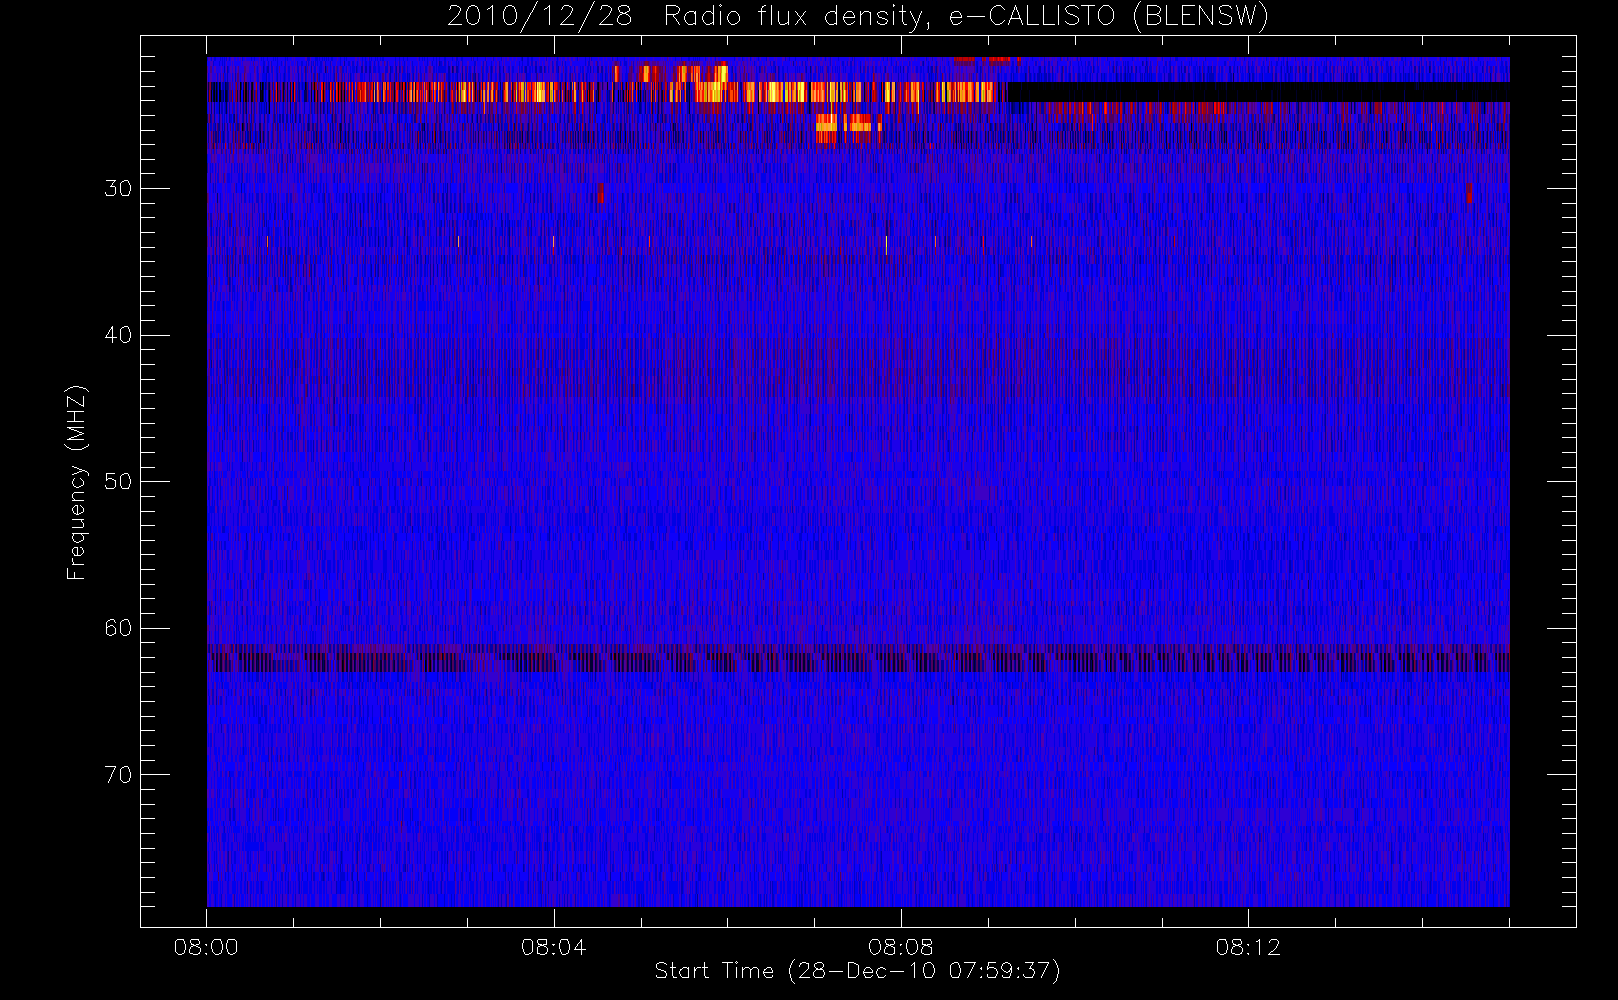Screen dimensions: 1618x1000
Task: Click the 50 frequency axis label
Action: click(118, 482)
